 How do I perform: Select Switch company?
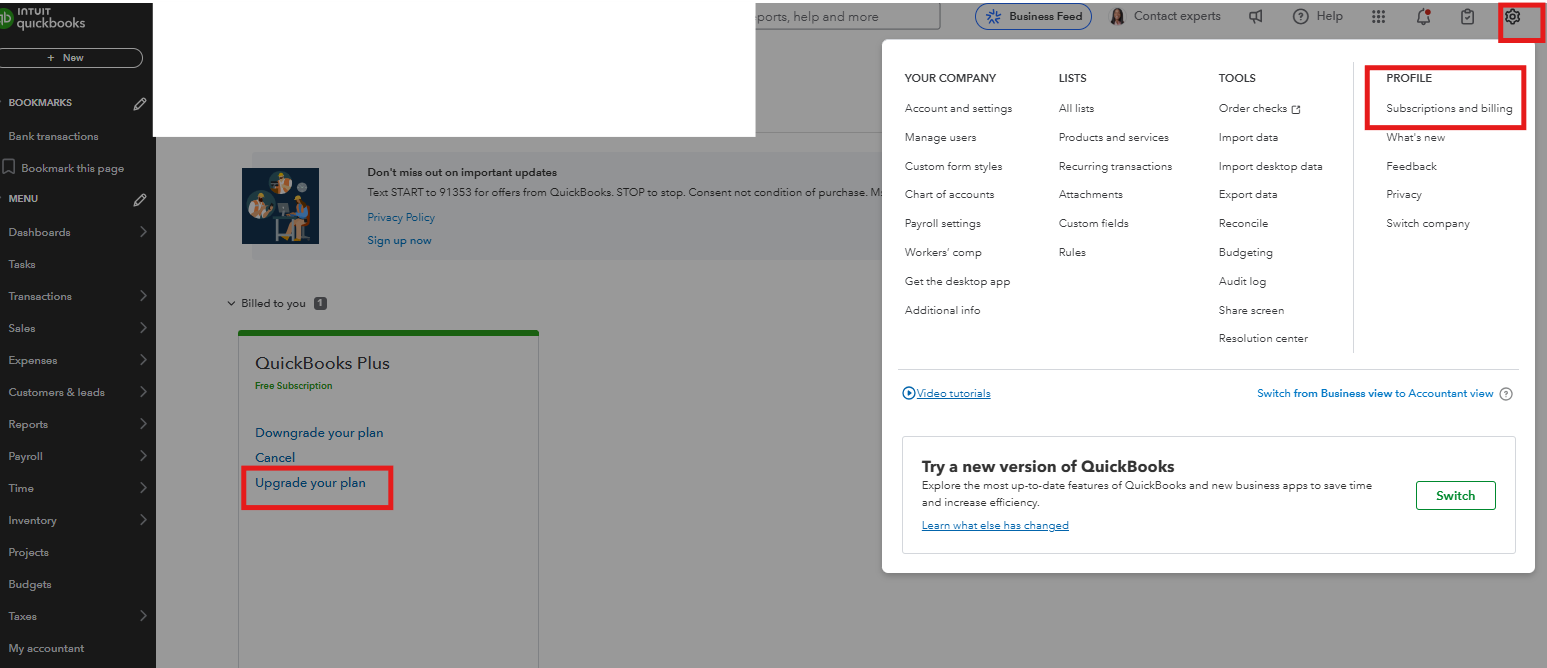click(1428, 224)
